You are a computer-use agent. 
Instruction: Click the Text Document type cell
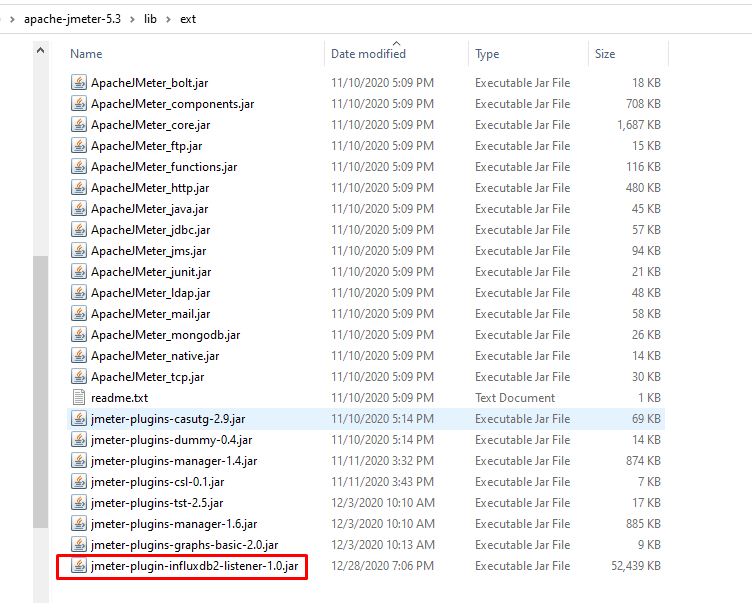(515, 398)
